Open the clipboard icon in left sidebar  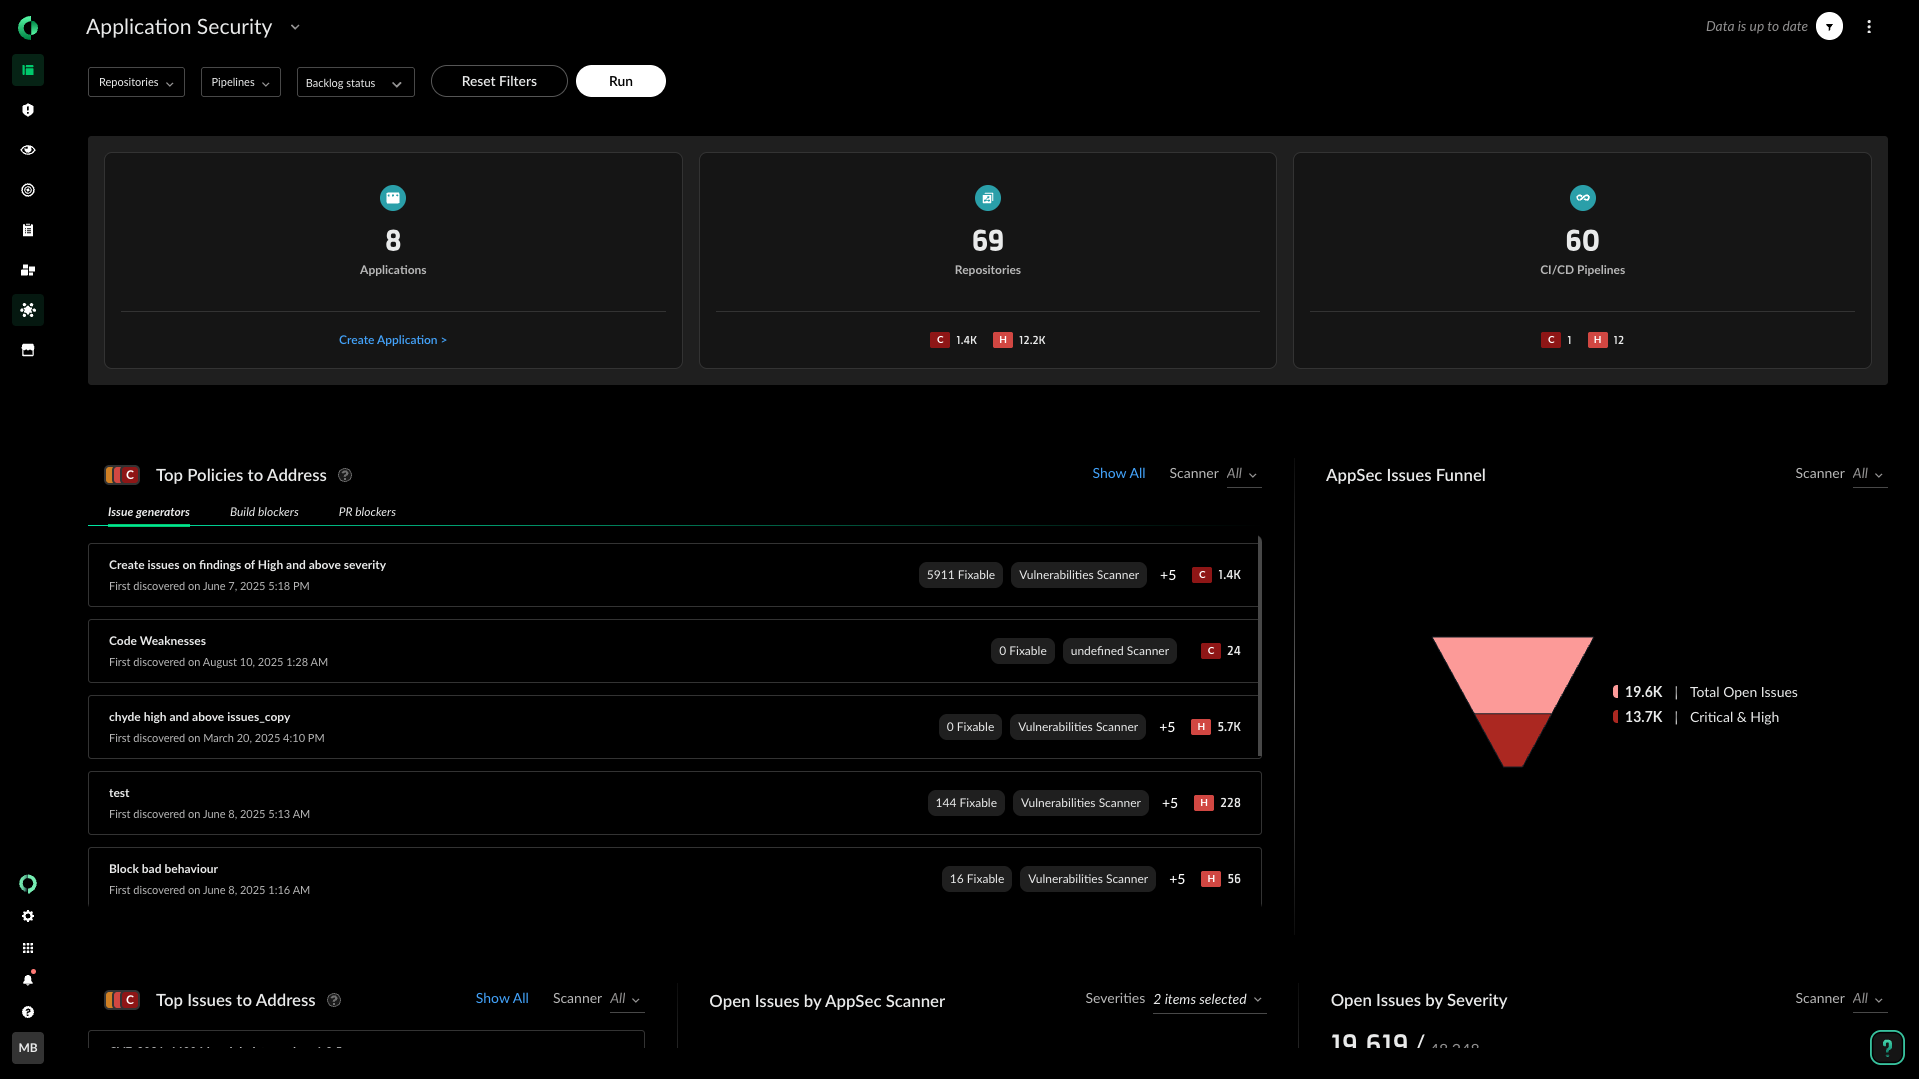pos(28,230)
